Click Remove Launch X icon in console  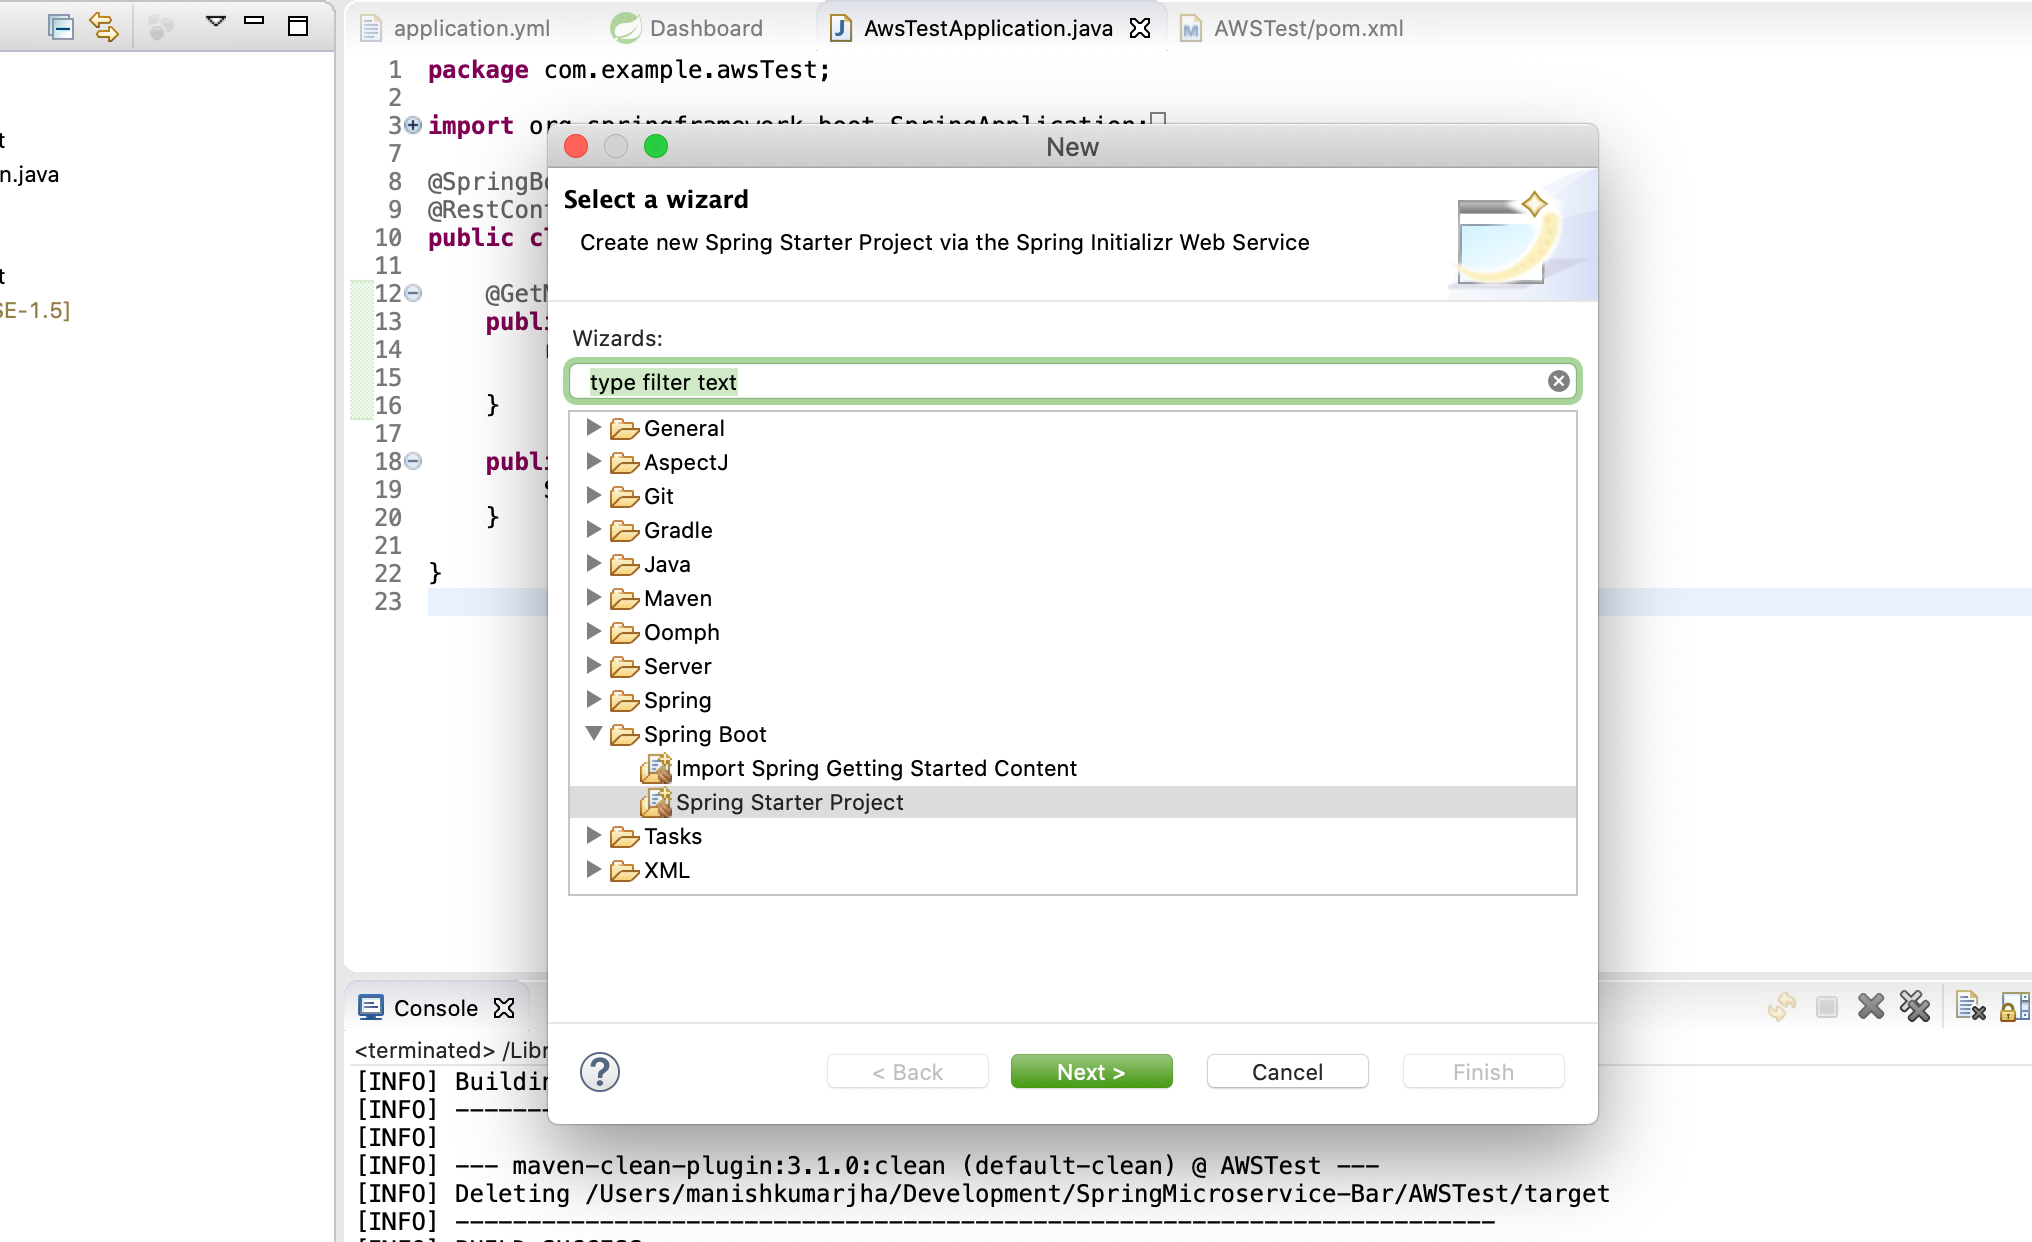click(x=1870, y=1006)
